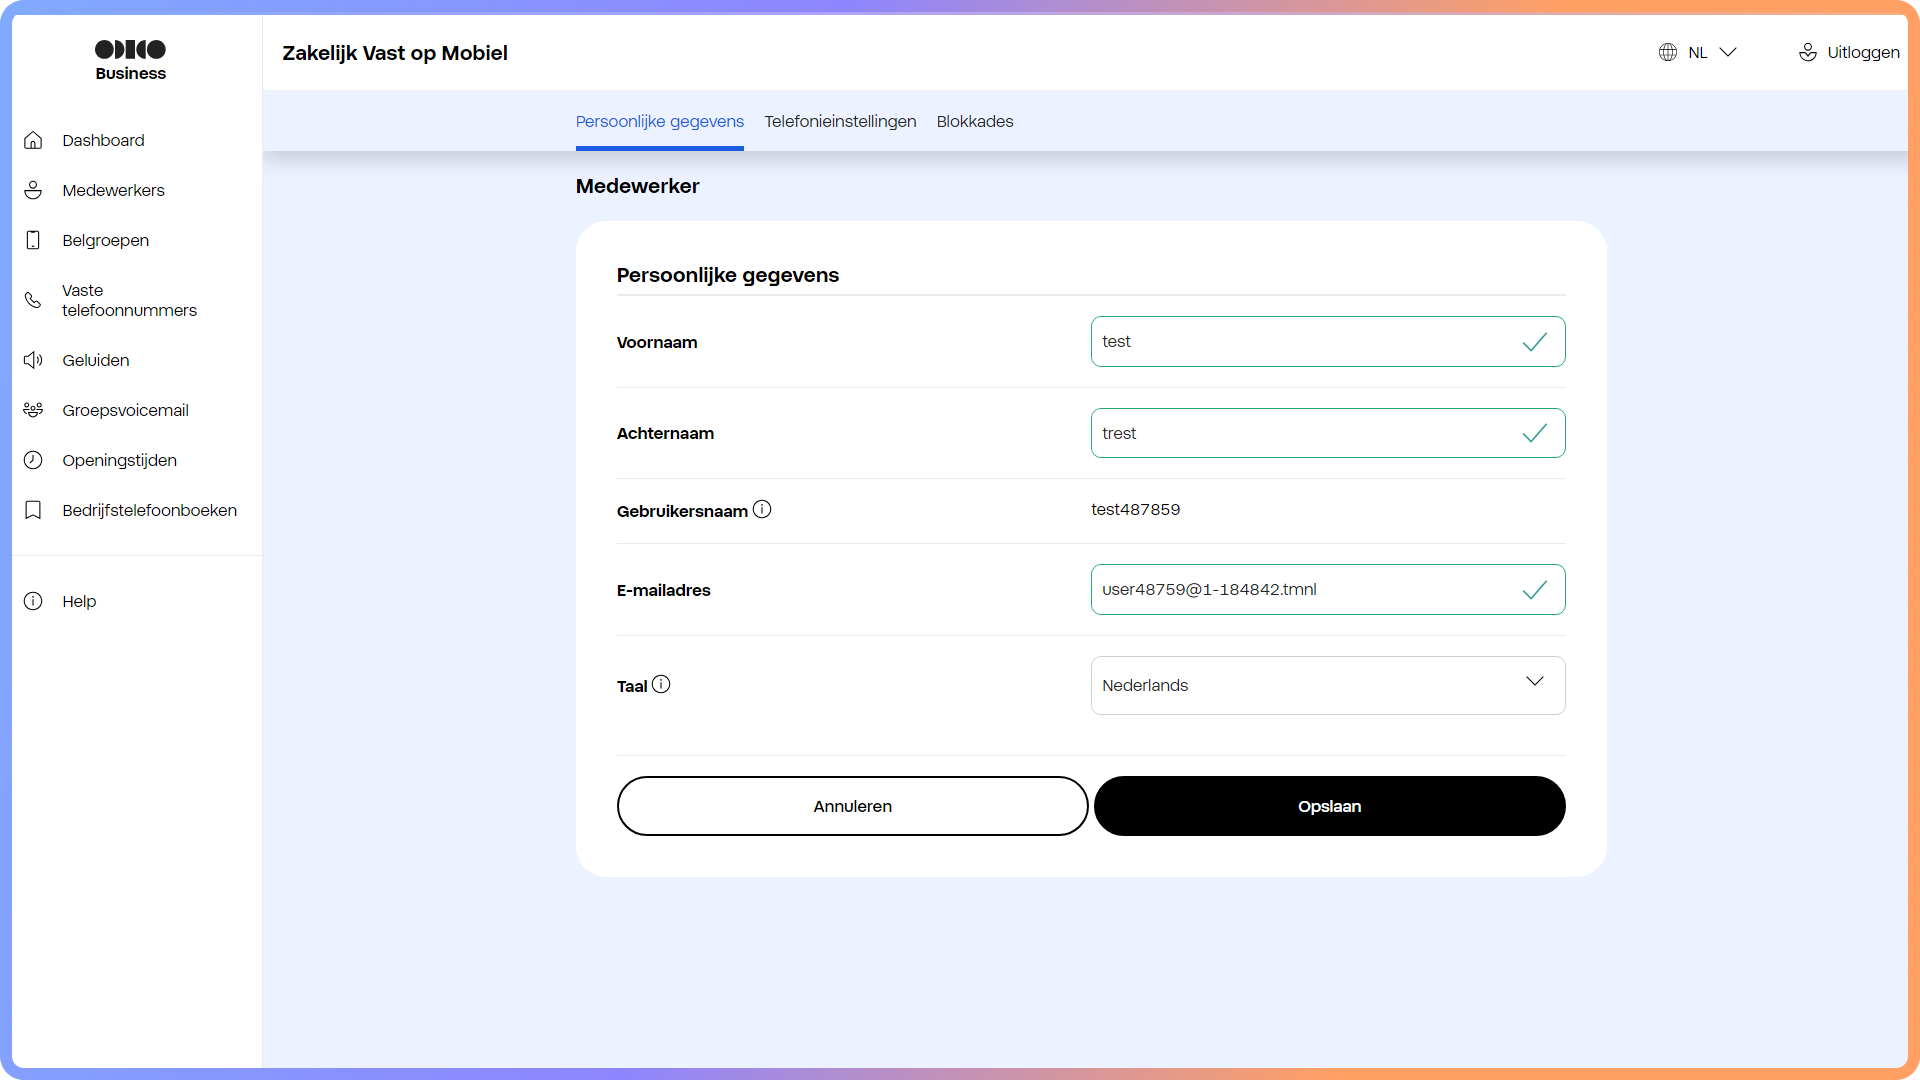This screenshot has width=1920, height=1080.
Task: Click the Dashboard home icon
Action: pos(33,140)
